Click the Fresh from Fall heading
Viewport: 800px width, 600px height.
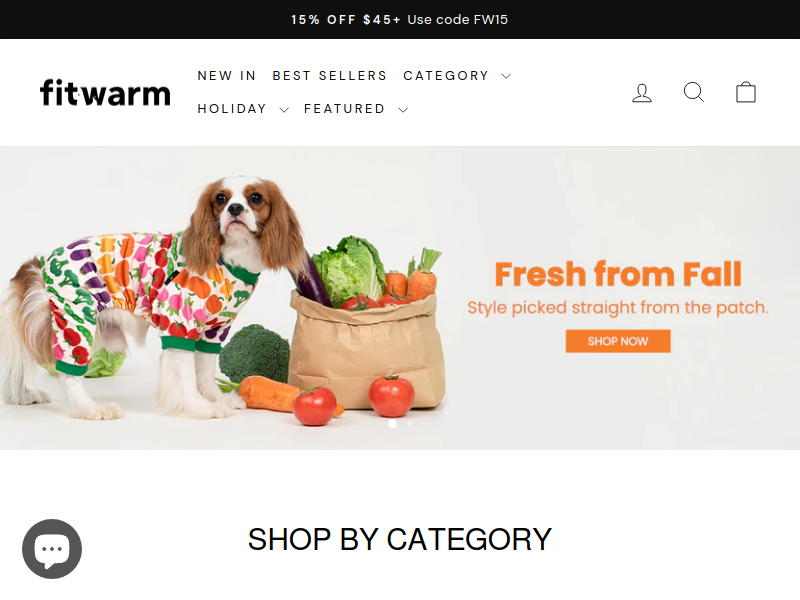tap(618, 274)
